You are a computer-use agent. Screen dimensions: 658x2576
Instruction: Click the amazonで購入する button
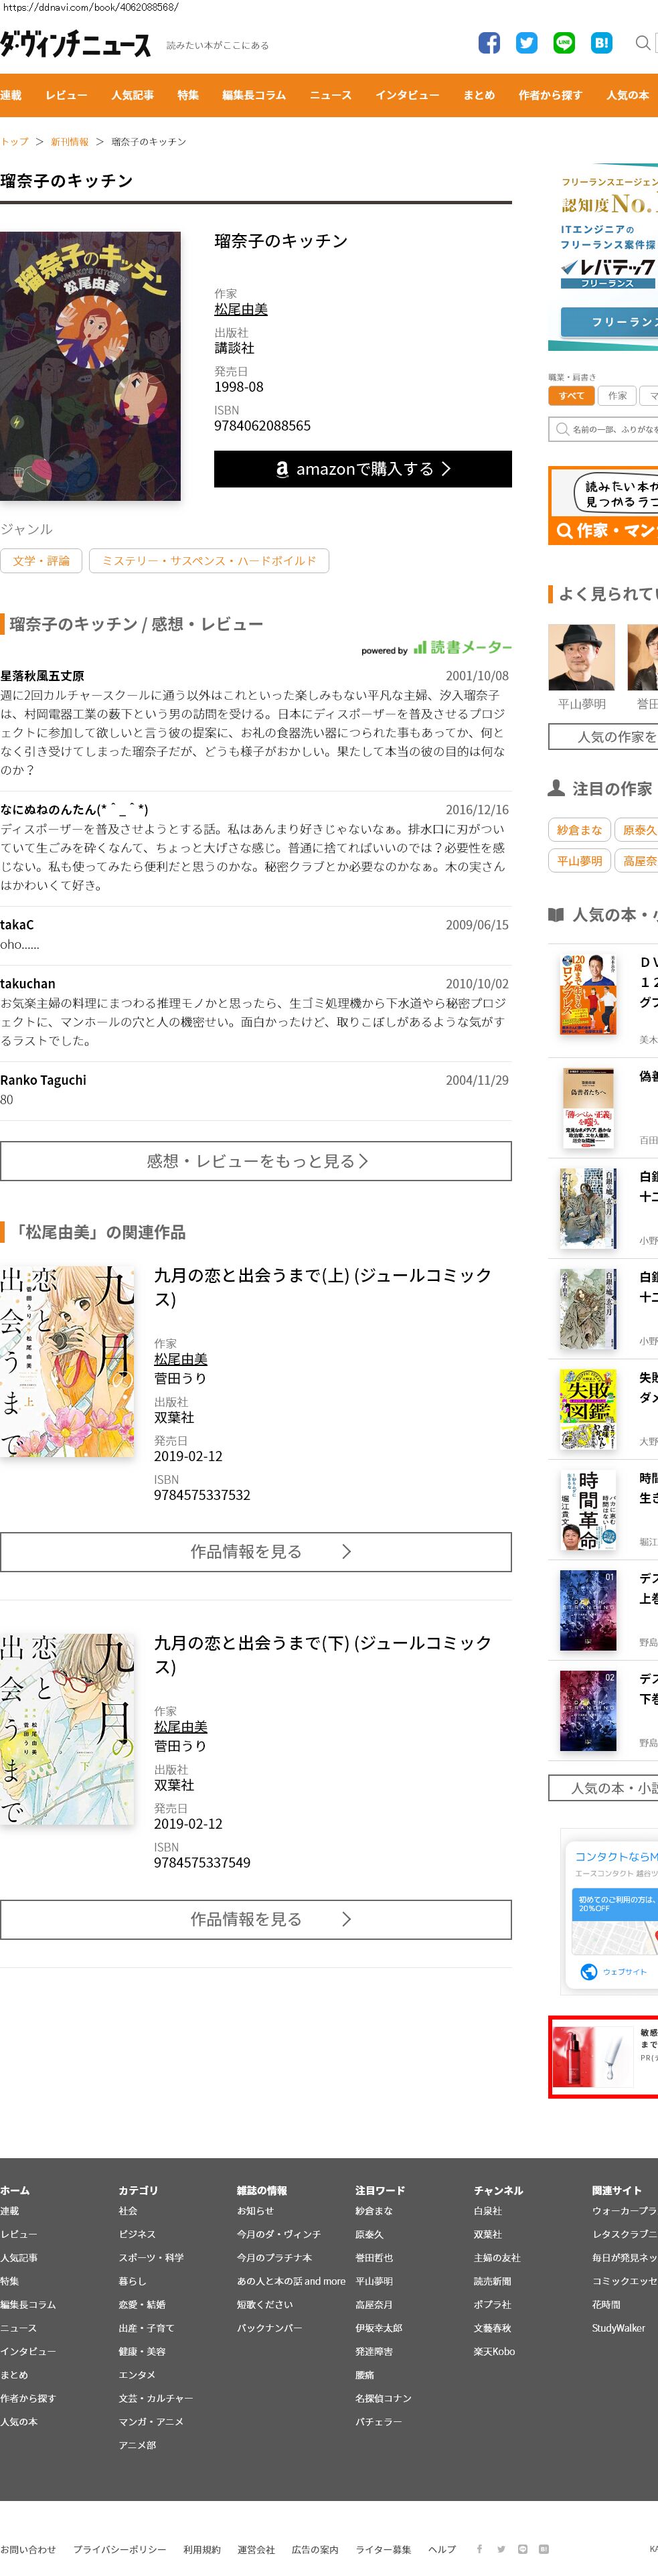pyautogui.click(x=363, y=469)
